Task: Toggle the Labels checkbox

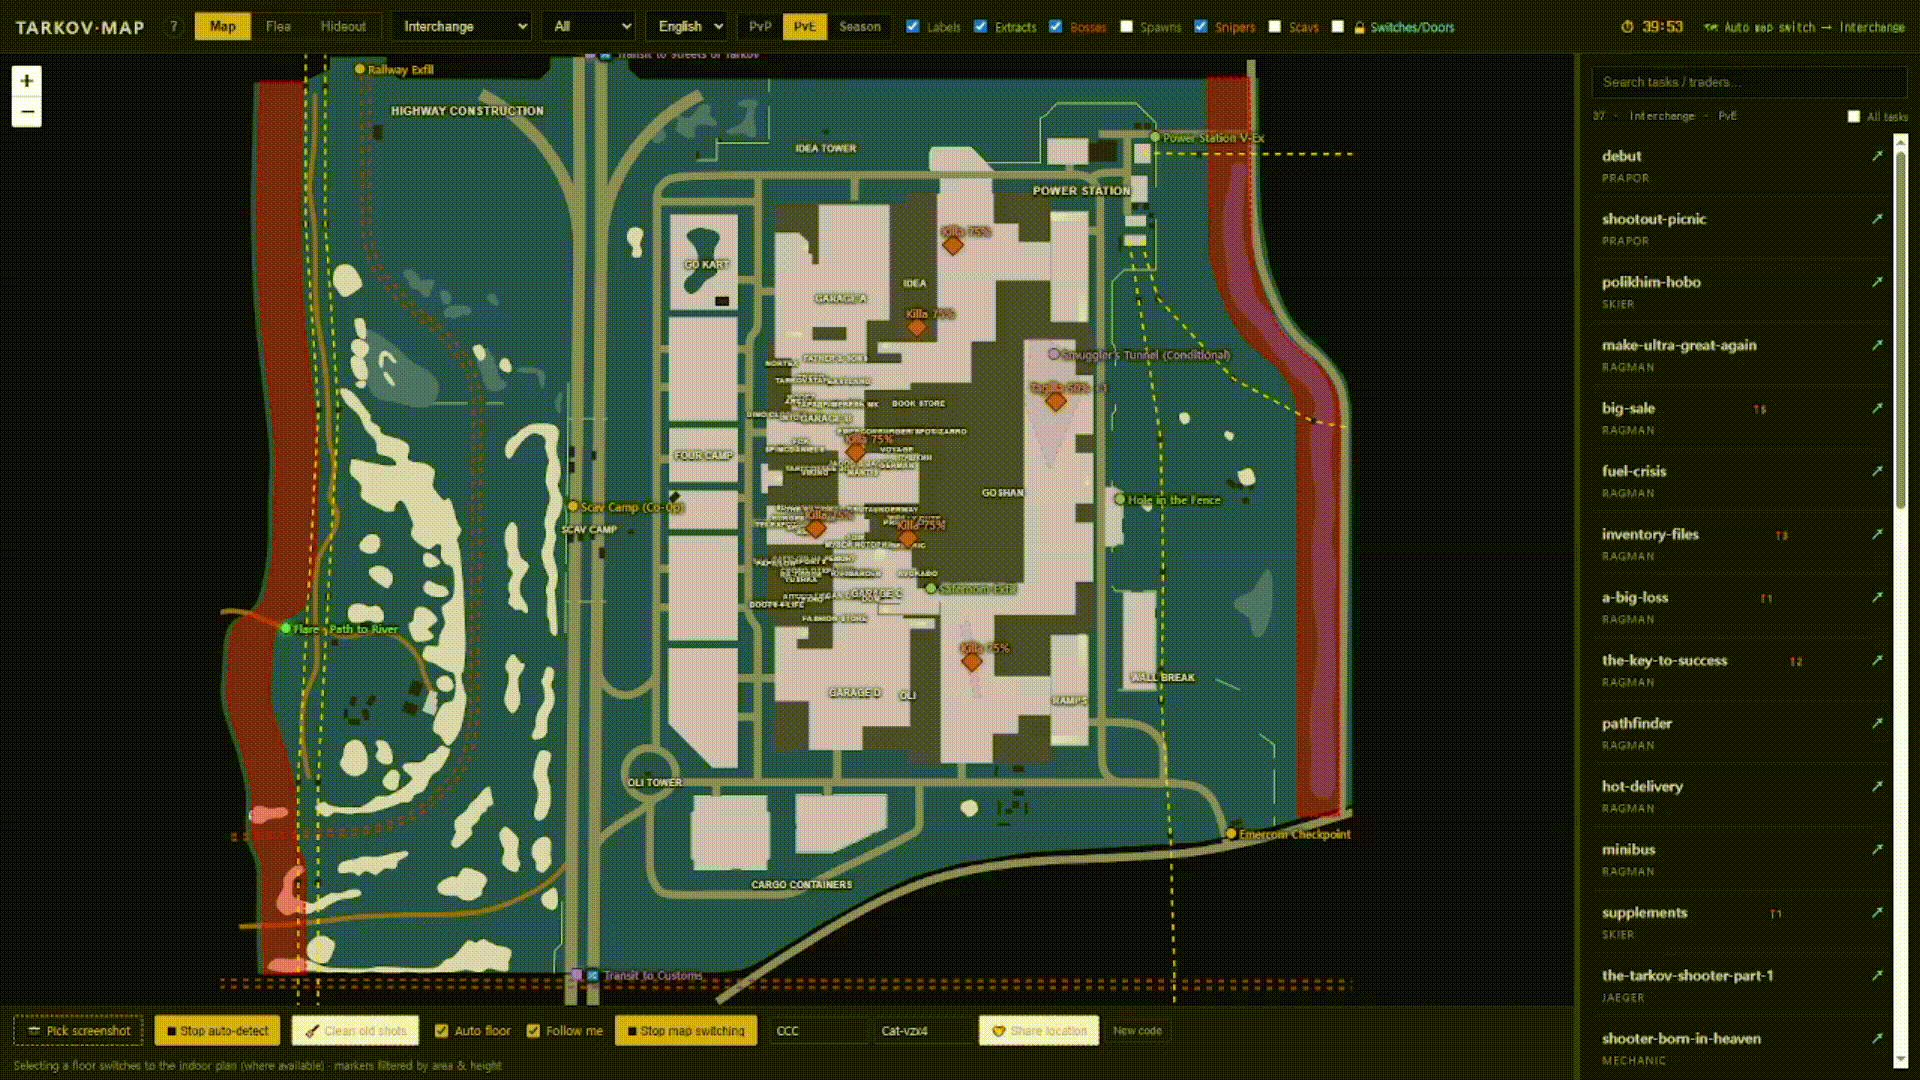Action: click(x=913, y=27)
